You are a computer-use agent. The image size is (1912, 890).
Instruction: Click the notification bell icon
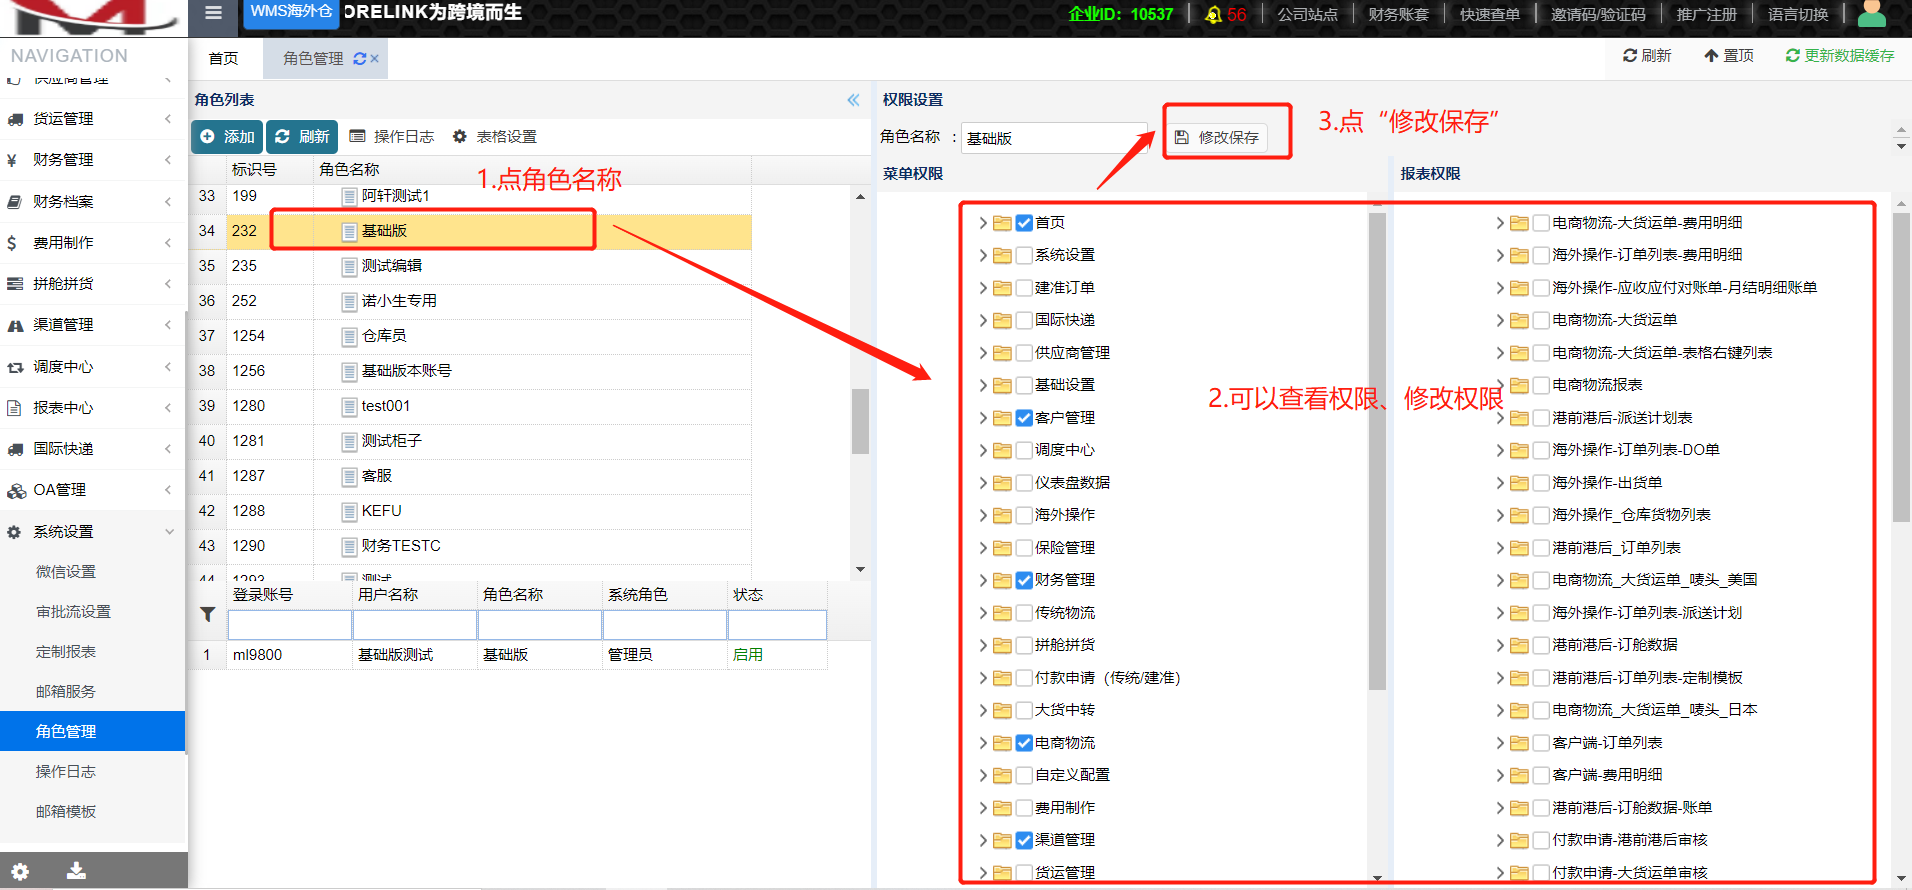pos(1213,15)
